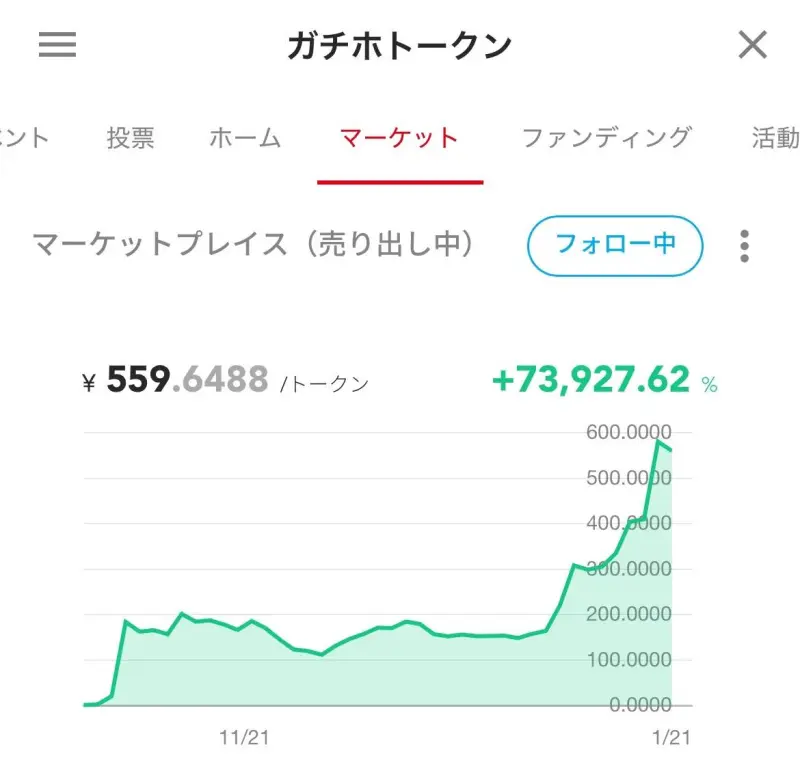Image resolution: width=800 pixels, height=769 pixels.
Task: Select the マーケット tab
Action: click(x=399, y=138)
